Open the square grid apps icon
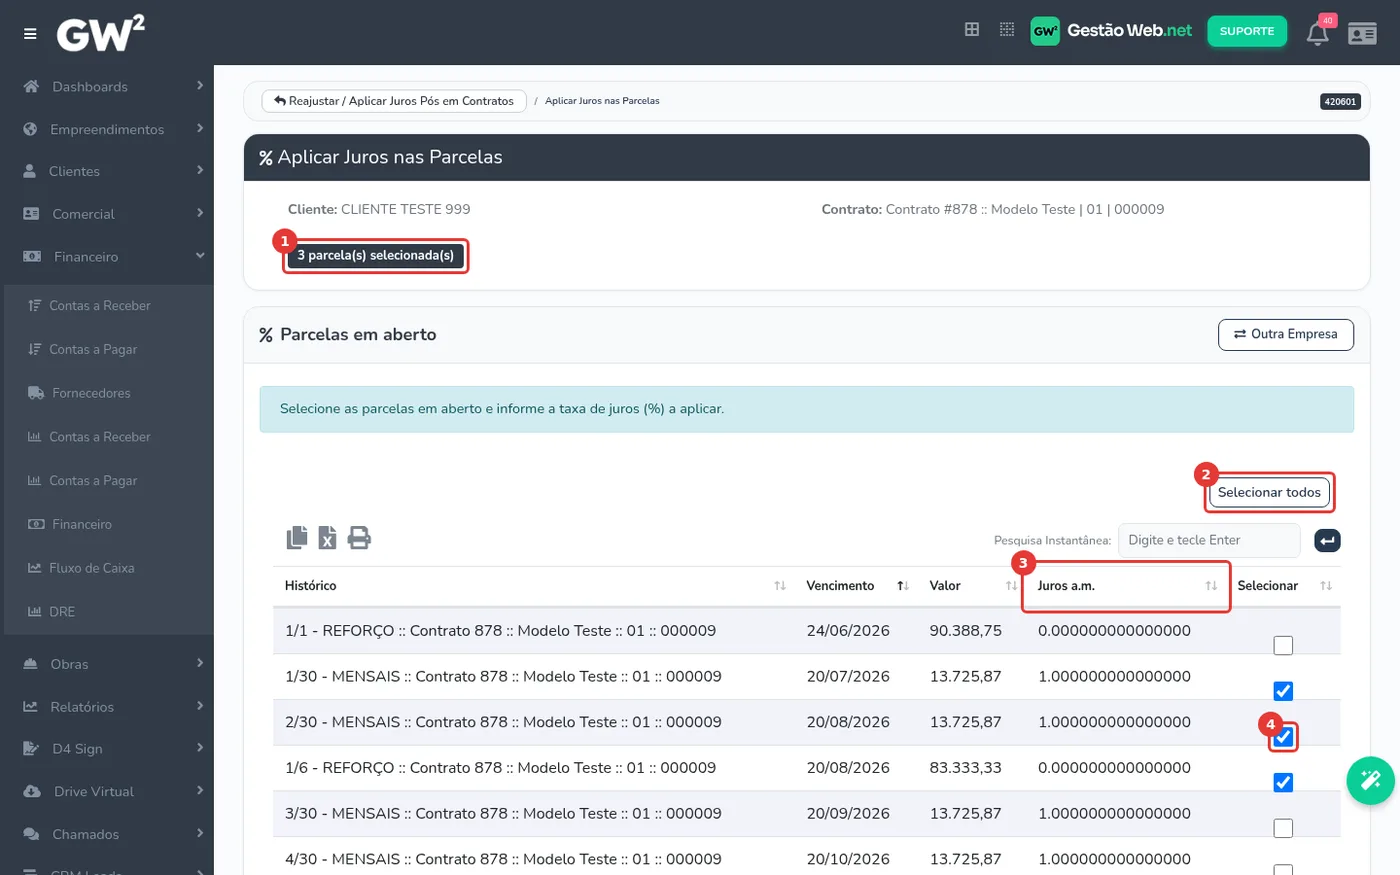 coord(972,30)
